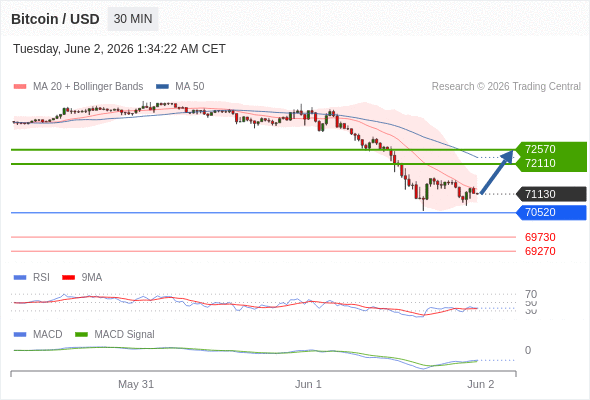Click the MA 20 + Bollinger Bands legend label
The image size is (590, 400).
[x=88, y=87]
